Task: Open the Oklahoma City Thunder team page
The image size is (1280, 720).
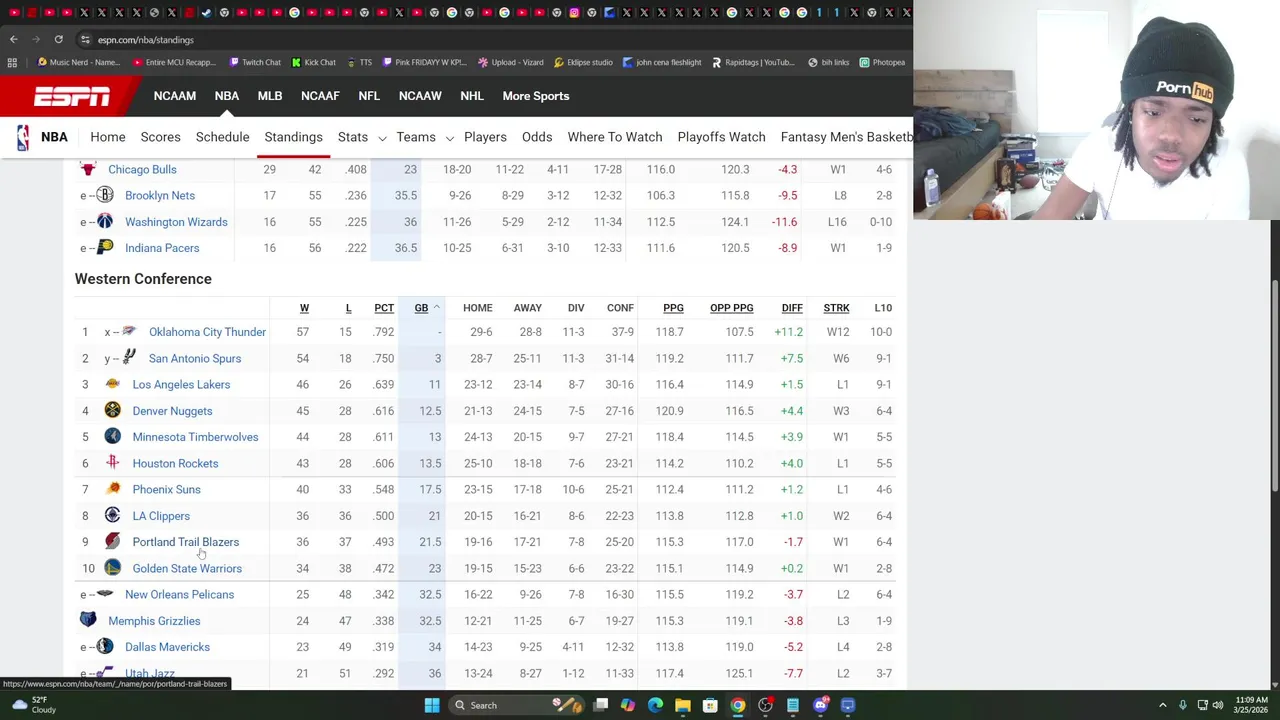Action: click(207, 332)
